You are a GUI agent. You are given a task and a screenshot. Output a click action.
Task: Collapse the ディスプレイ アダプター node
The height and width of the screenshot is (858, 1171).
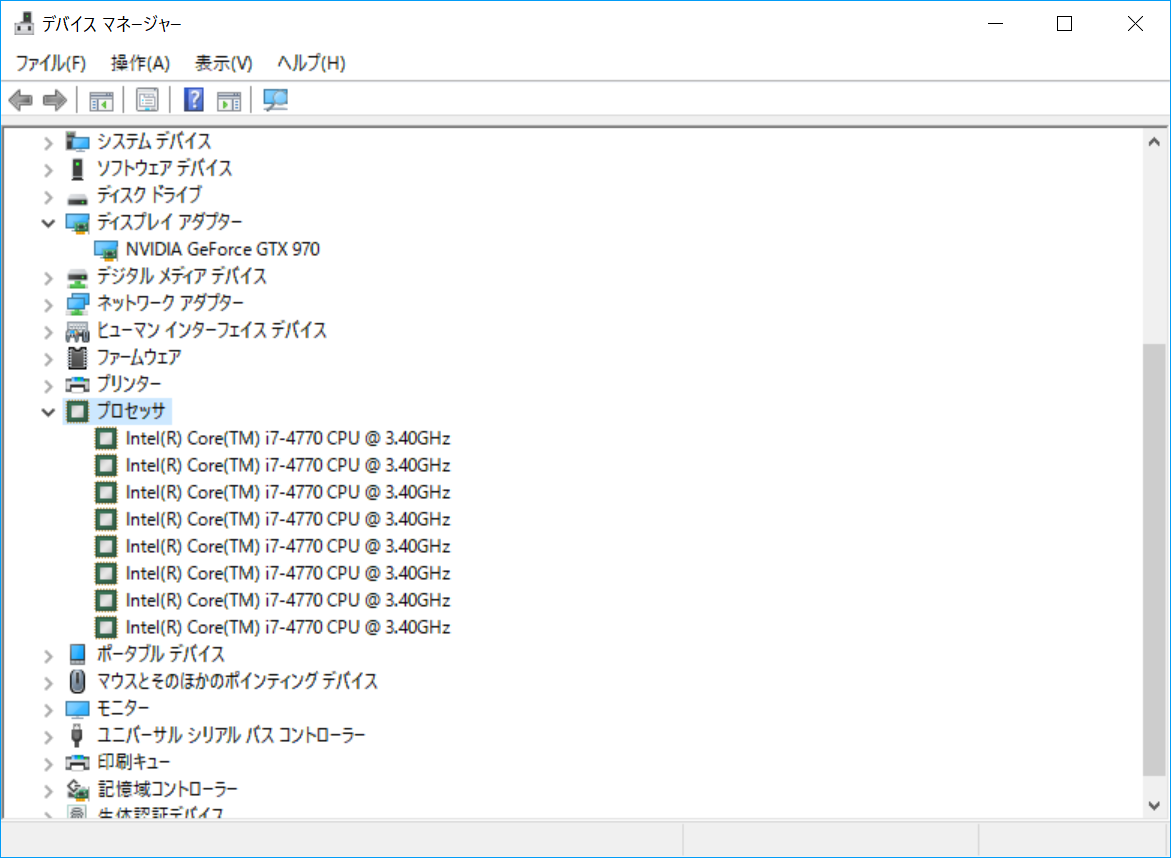(x=49, y=223)
